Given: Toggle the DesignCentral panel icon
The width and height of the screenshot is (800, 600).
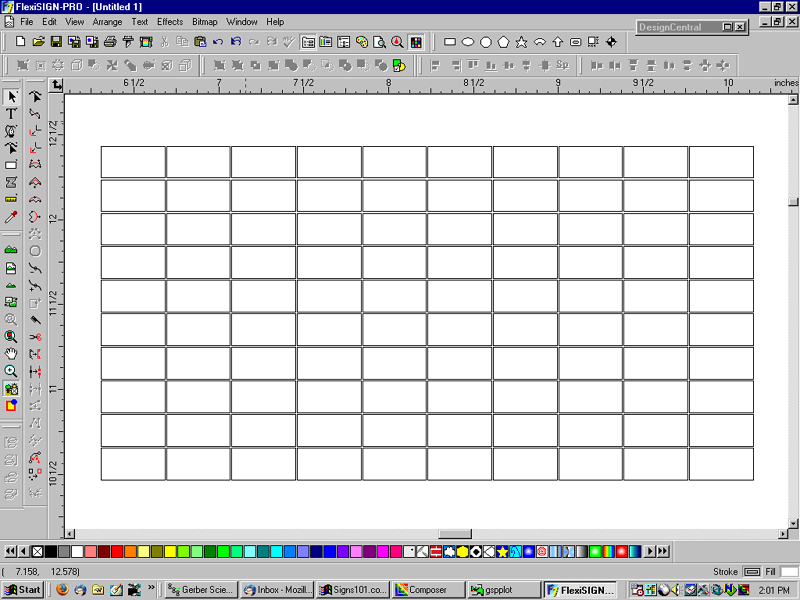Looking at the screenshot, I should click(x=308, y=42).
